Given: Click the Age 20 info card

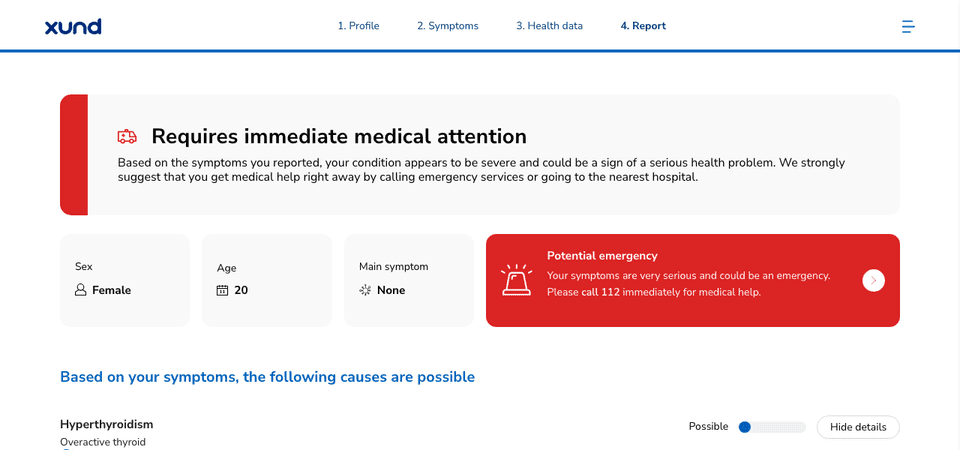Looking at the screenshot, I should click(x=267, y=280).
